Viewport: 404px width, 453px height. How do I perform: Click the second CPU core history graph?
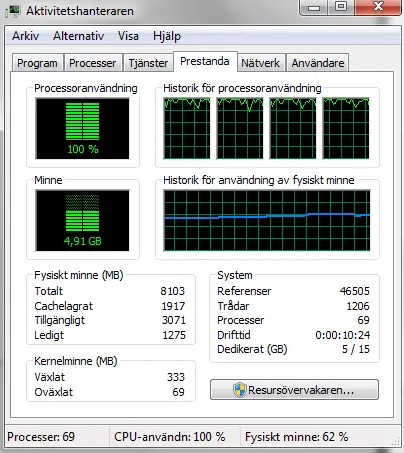point(240,128)
